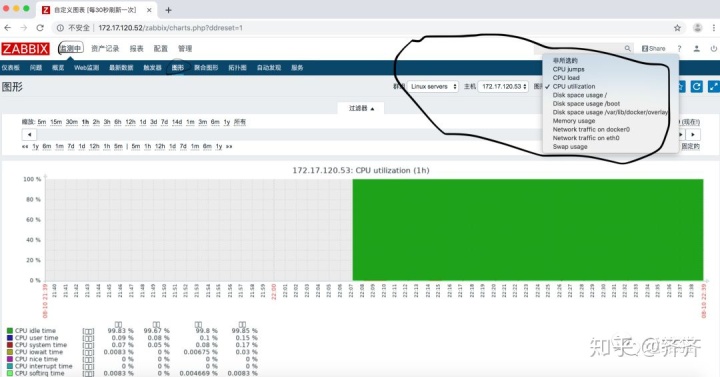
Task: Go to 聚合图形 submenu tab
Action: click(206, 68)
